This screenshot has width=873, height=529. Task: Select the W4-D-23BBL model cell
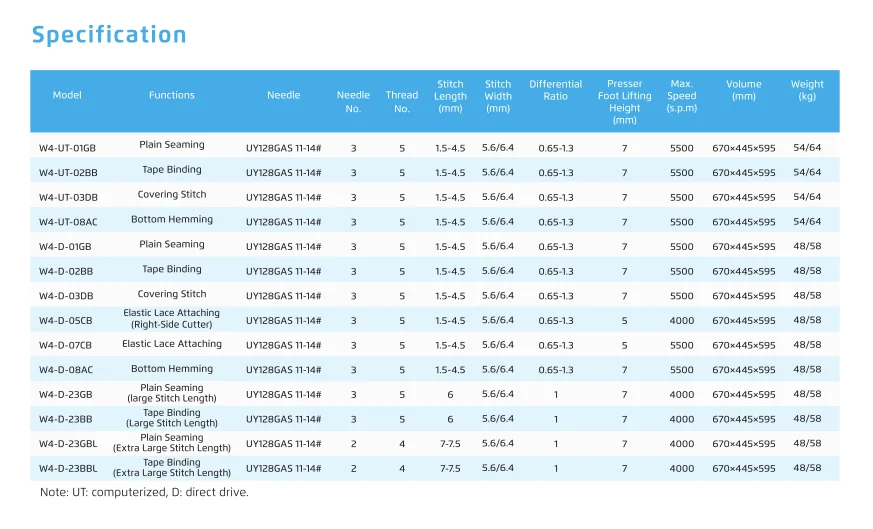69,469
